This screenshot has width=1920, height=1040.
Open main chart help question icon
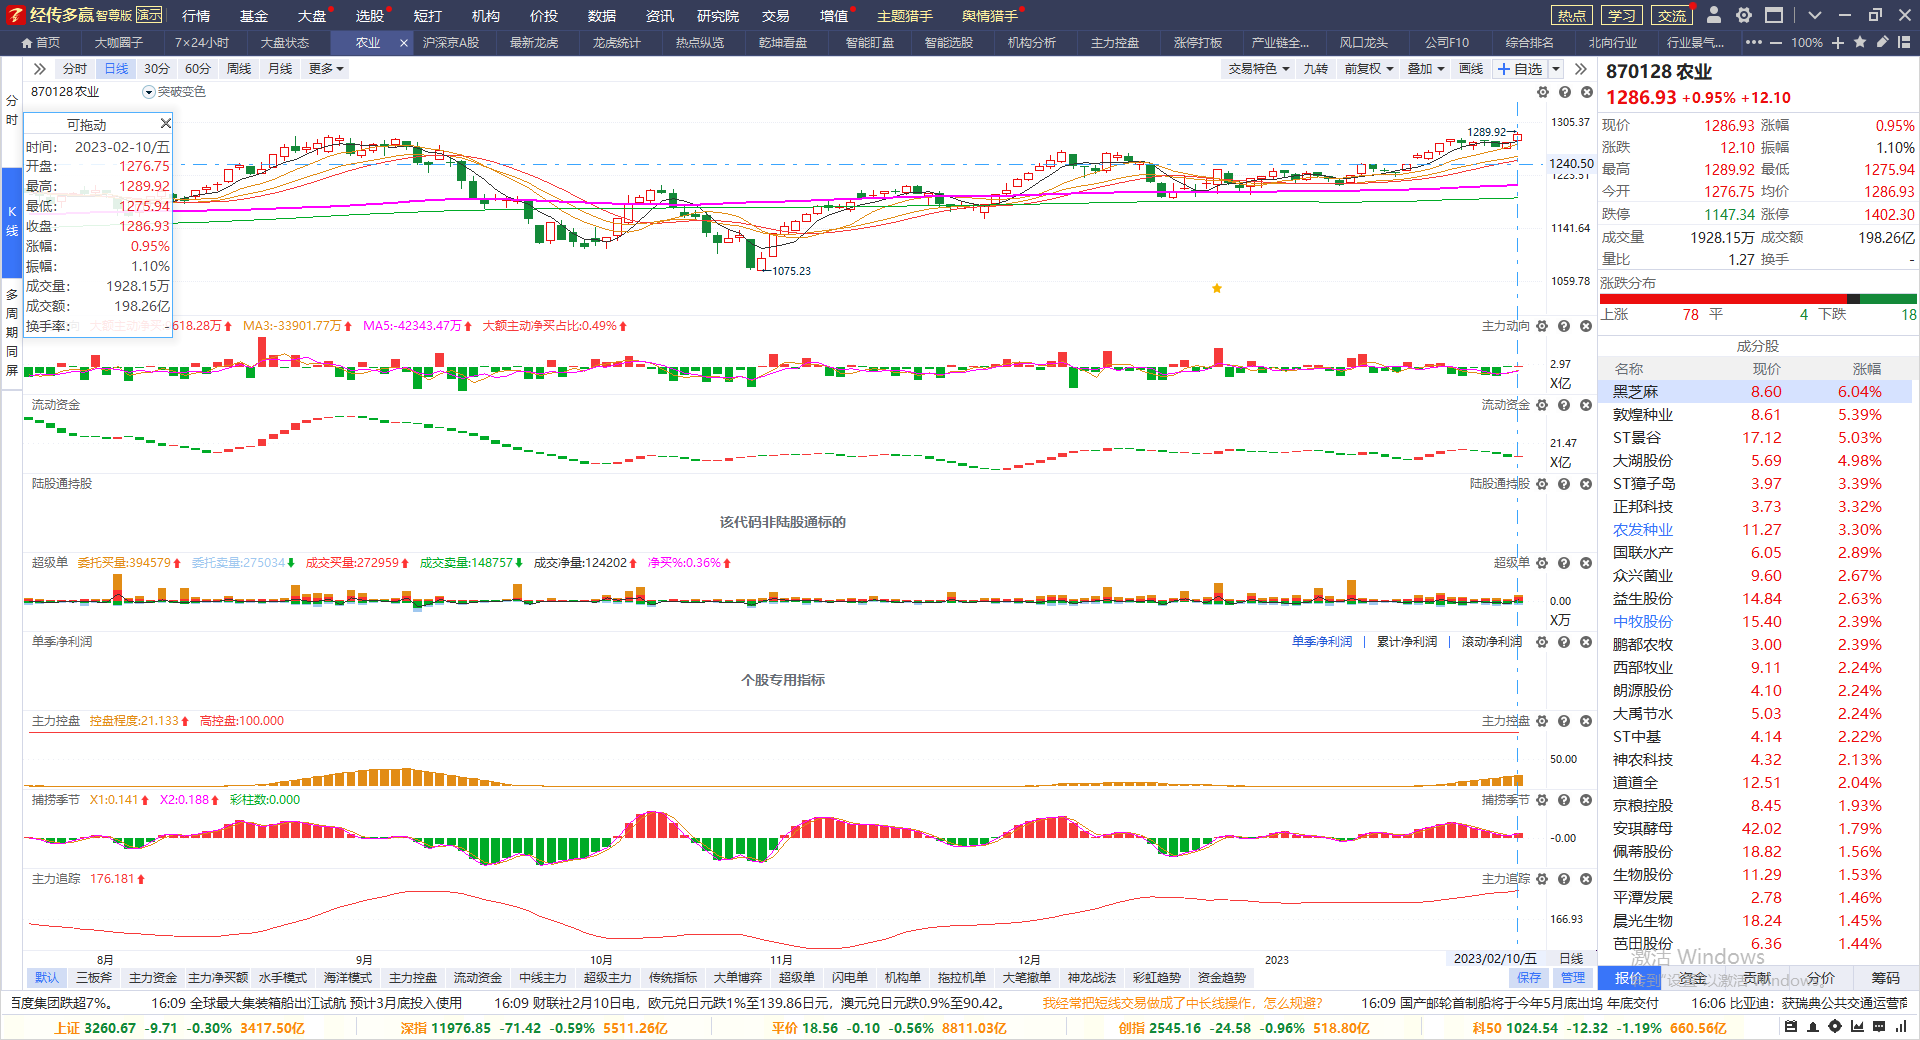[x=1565, y=92]
